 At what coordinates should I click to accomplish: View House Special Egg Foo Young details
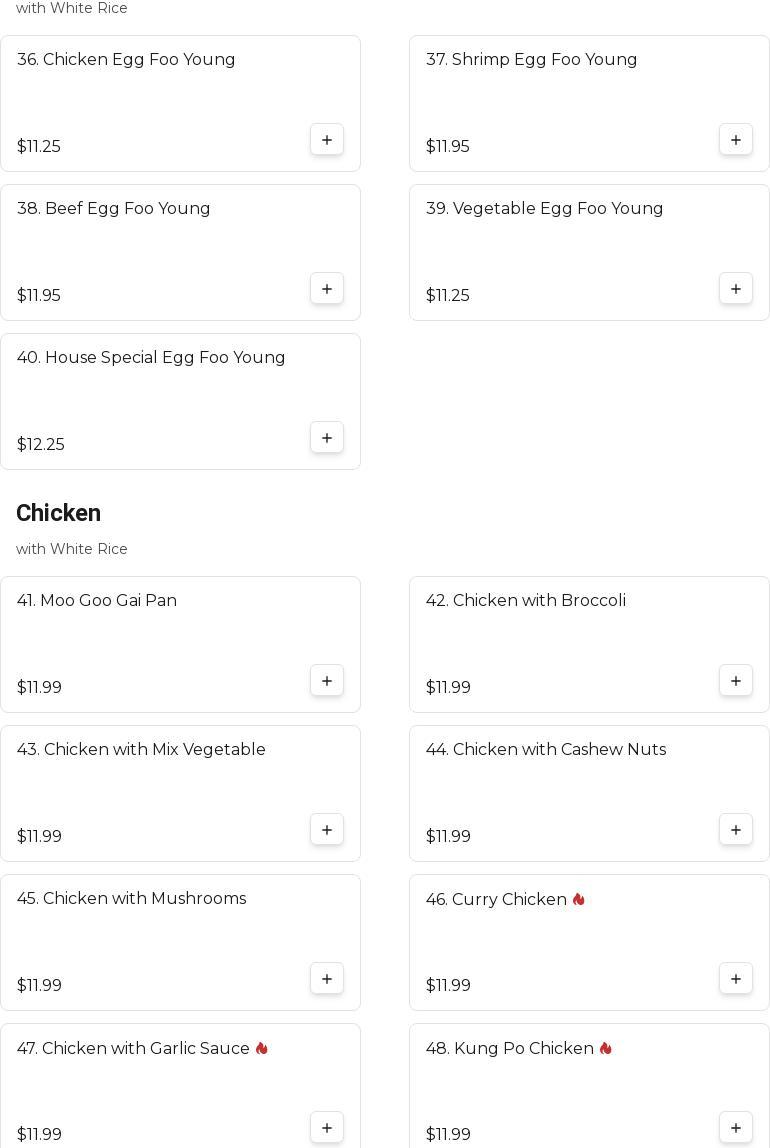tap(151, 357)
